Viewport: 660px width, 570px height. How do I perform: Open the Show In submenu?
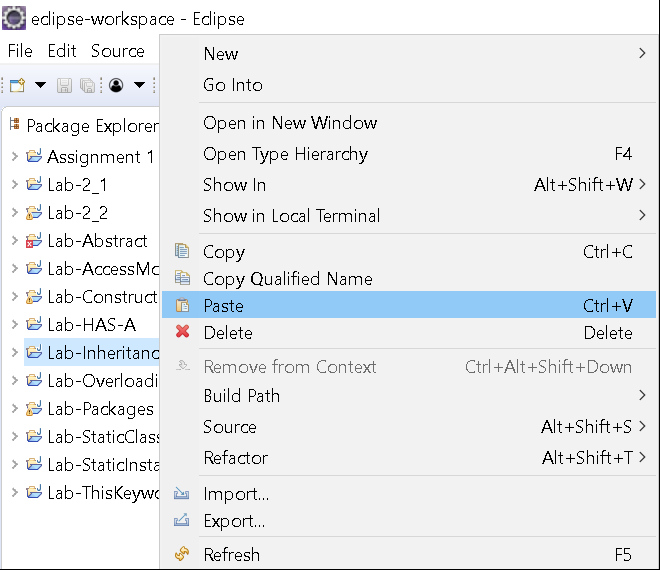[409, 185]
